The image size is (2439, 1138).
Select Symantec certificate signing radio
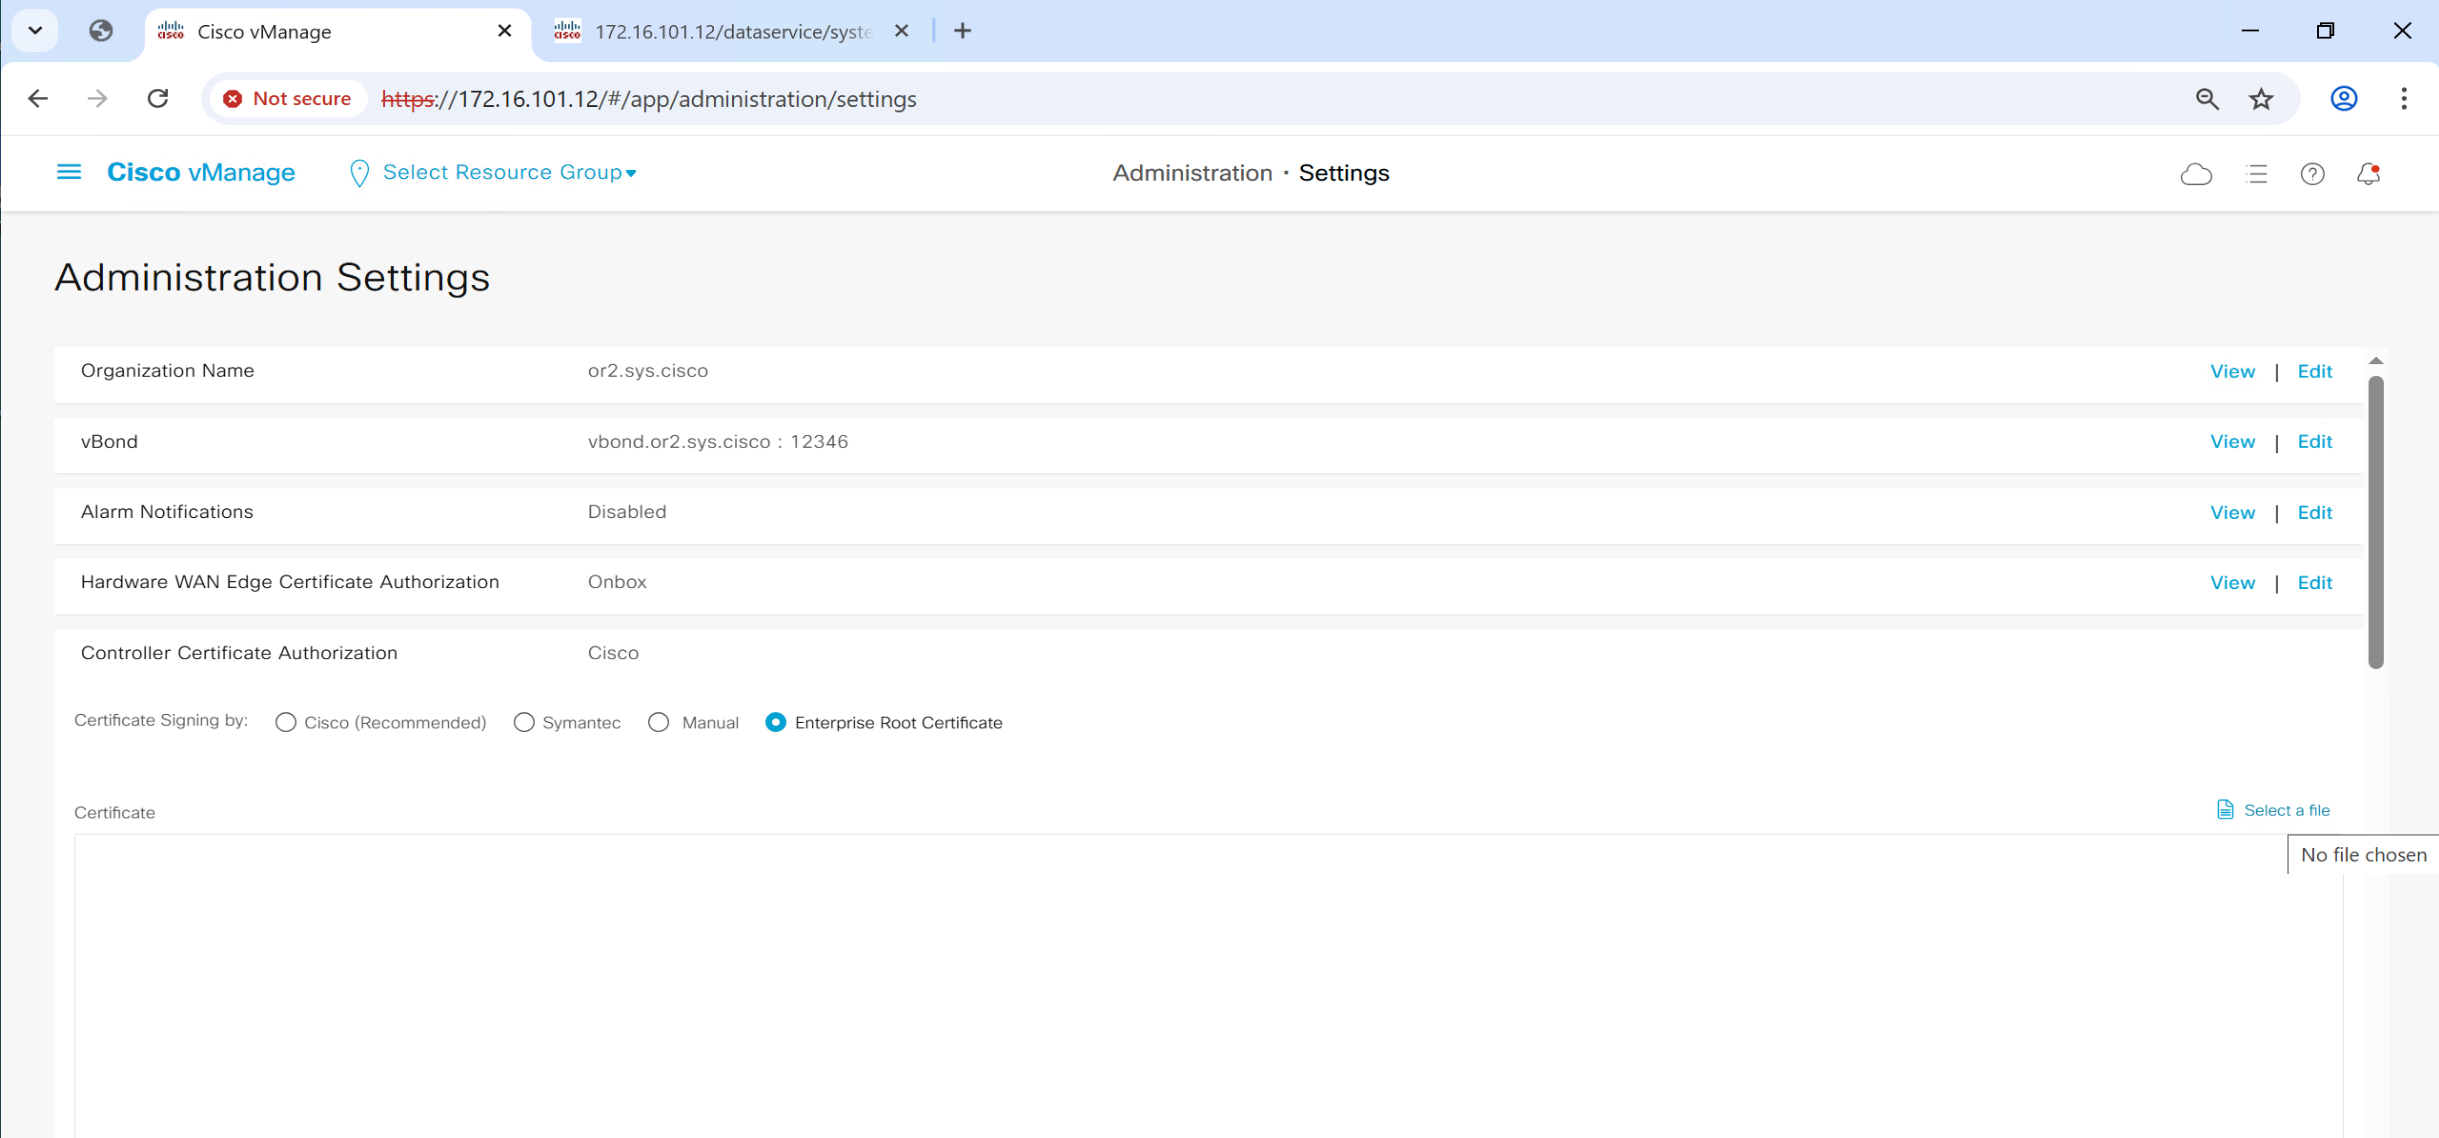pos(524,722)
